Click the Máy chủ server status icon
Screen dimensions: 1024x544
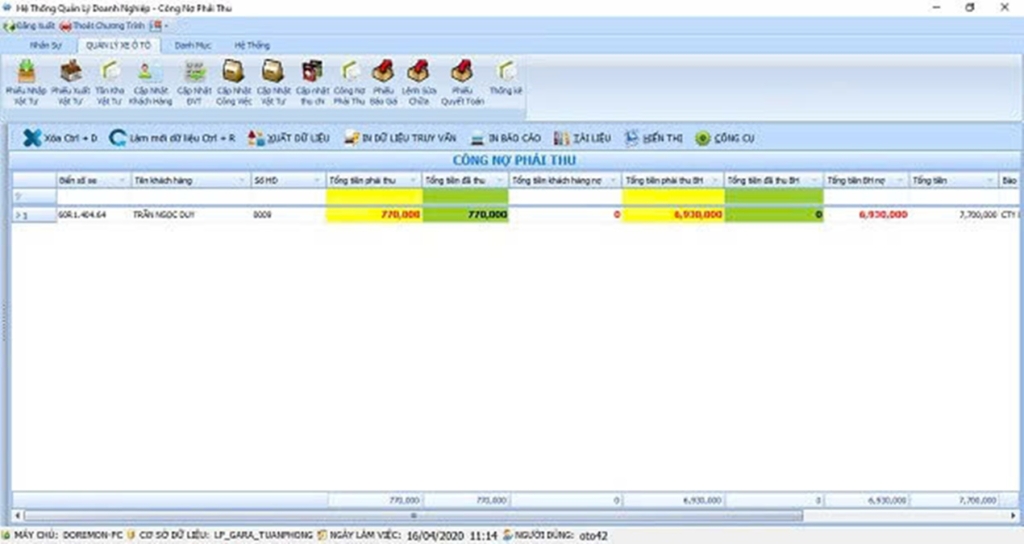[x=7, y=535]
